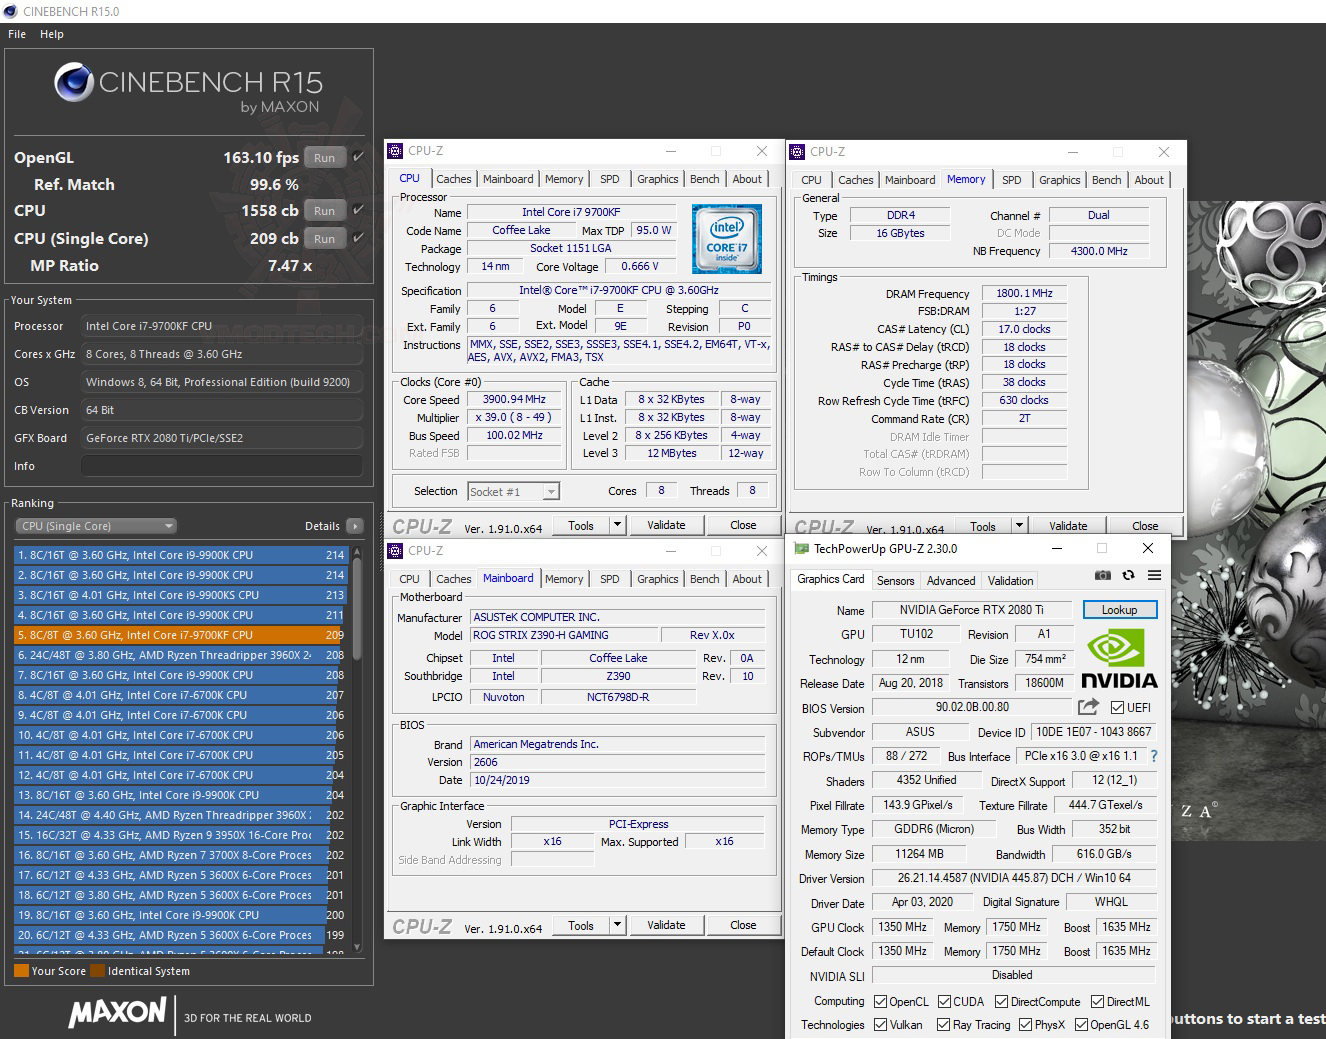Switch to Bench tab in CPU-Z Mainboard window
1326x1039 pixels.
[x=704, y=579]
